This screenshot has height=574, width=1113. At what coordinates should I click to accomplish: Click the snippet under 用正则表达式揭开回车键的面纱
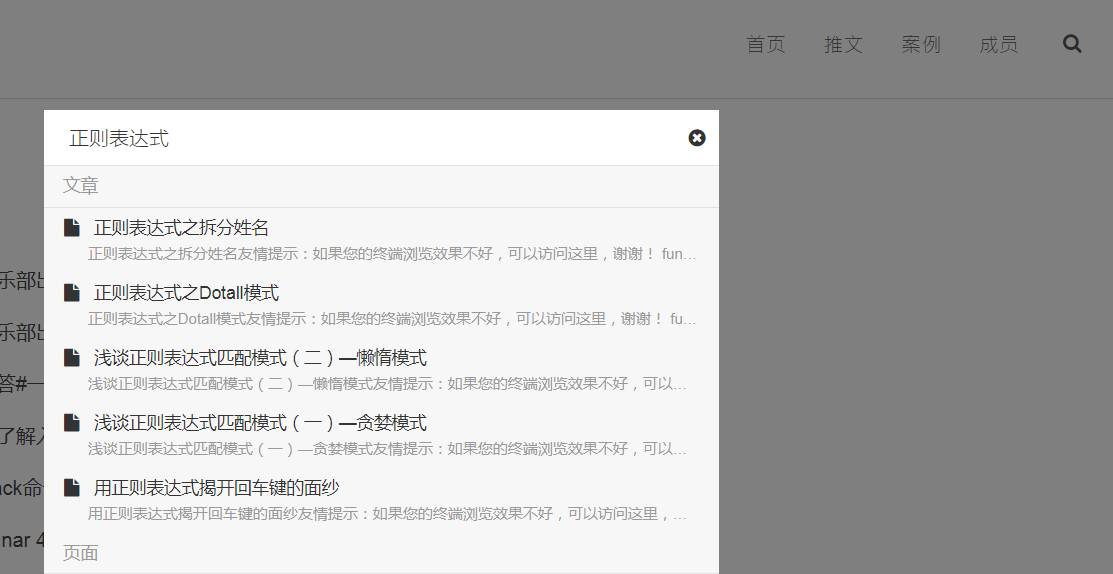click(x=388, y=514)
